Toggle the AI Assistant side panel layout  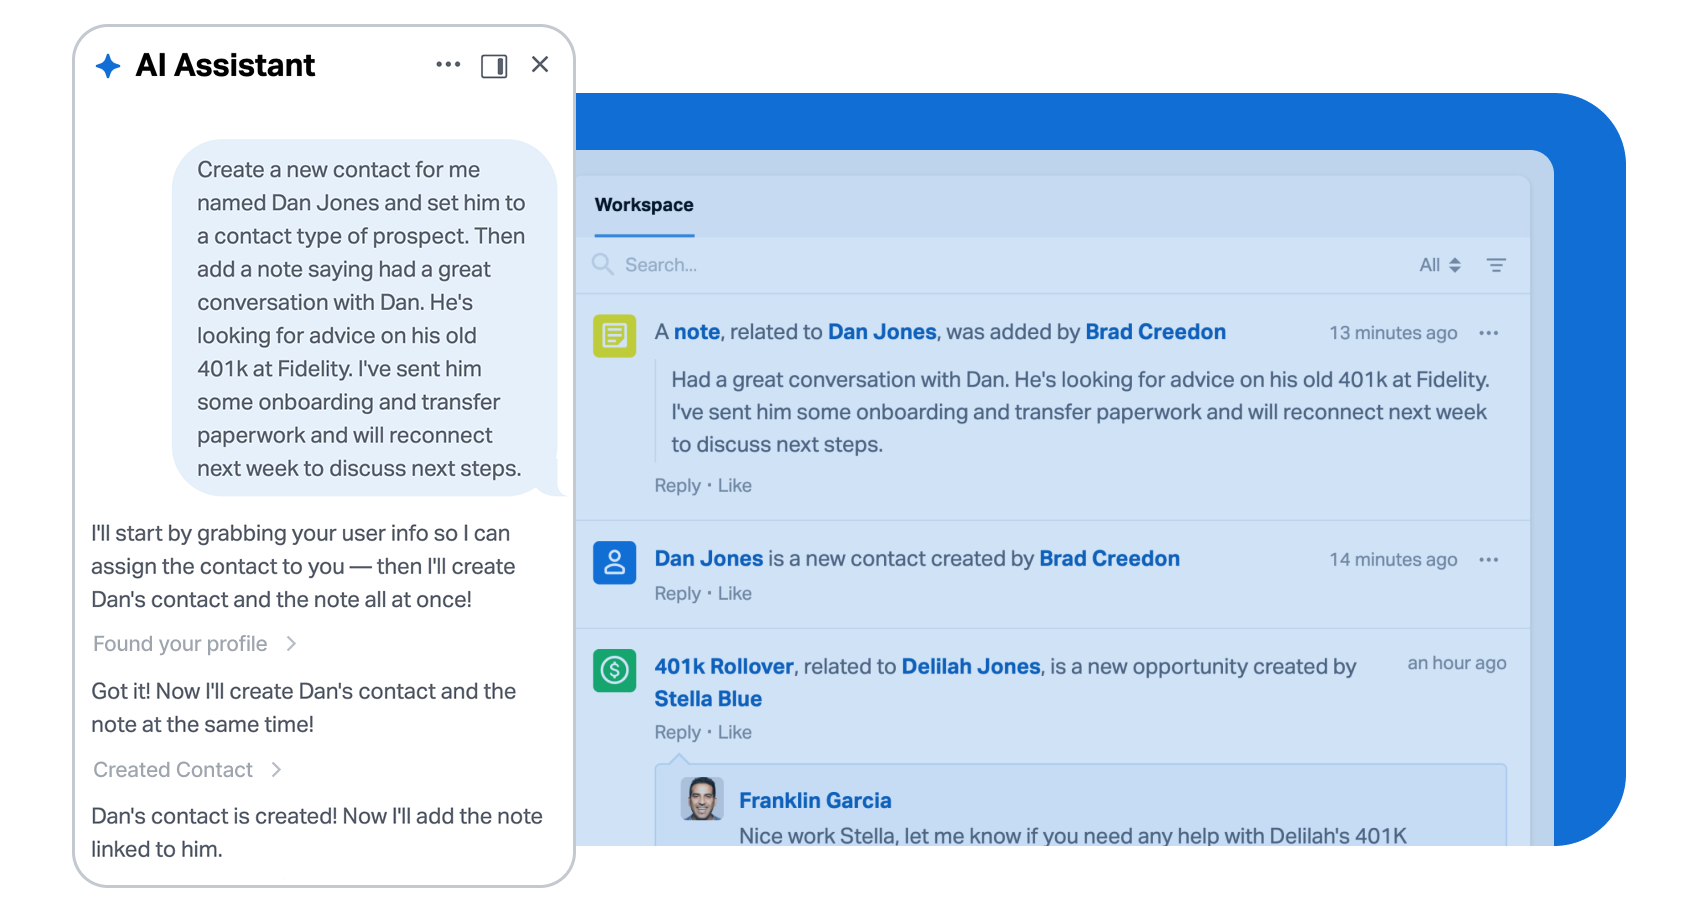[x=494, y=66]
